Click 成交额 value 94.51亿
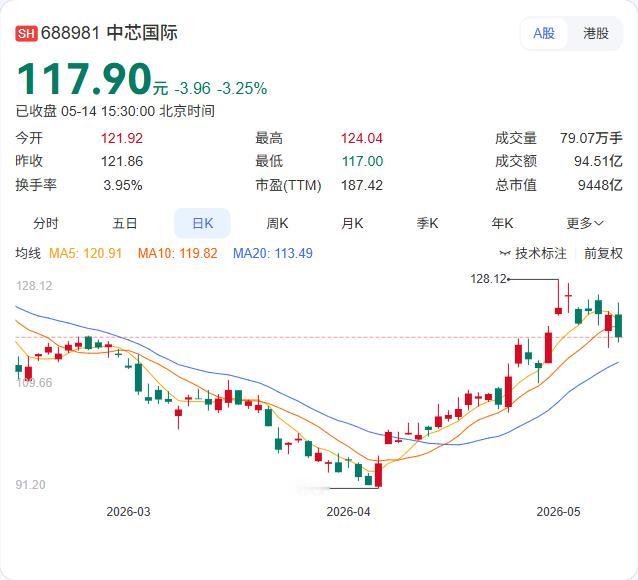Viewport: 638px width, 580px height. click(598, 161)
